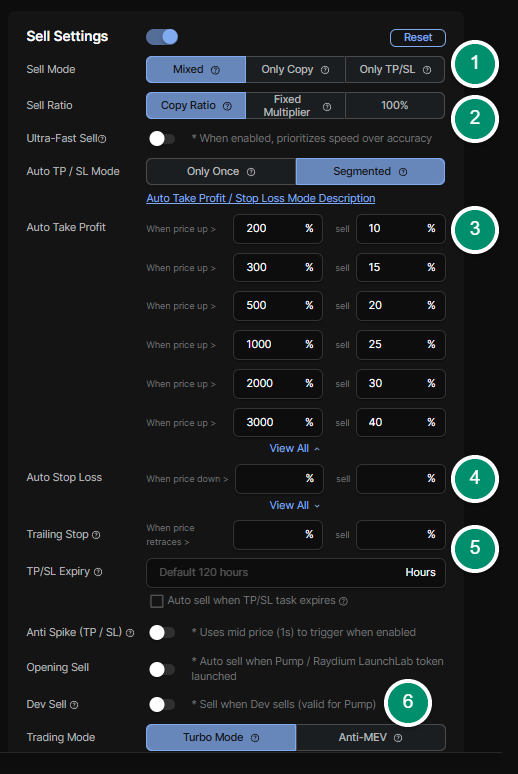The width and height of the screenshot is (518, 774).
Task: Collapse Auto Take Profit with View All
Action: (x=294, y=448)
